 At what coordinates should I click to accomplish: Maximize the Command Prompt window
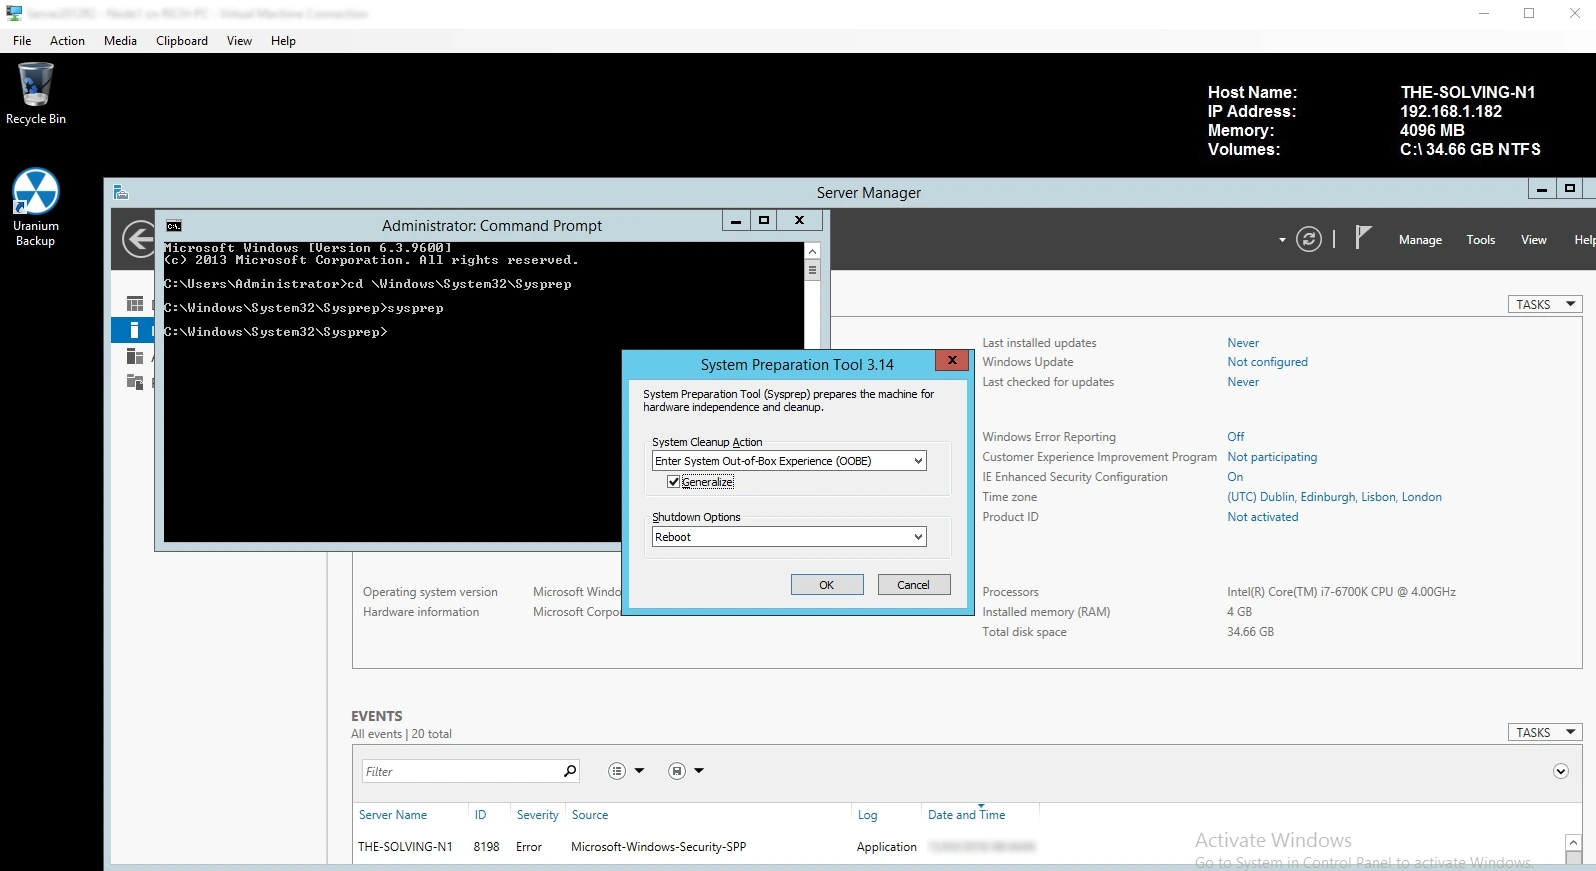tap(764, 221)
